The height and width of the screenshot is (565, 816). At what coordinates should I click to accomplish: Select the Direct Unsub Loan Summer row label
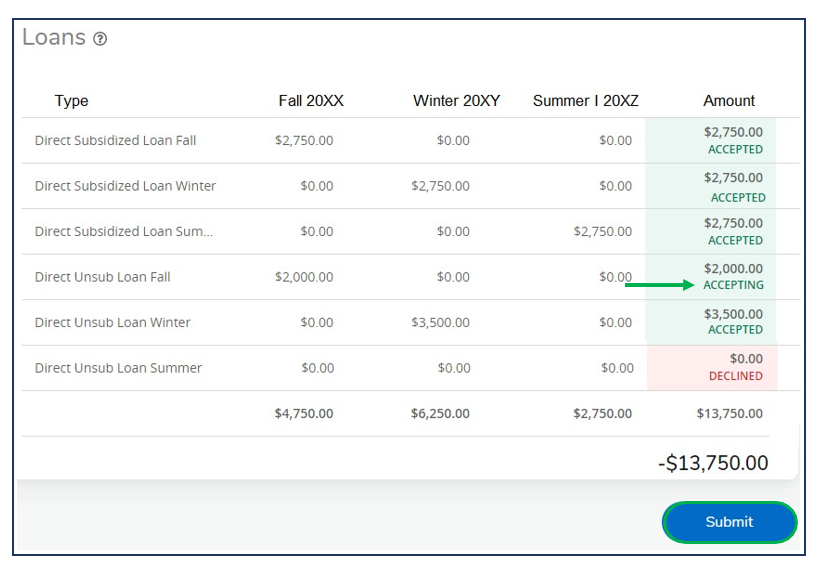[118, 368]
